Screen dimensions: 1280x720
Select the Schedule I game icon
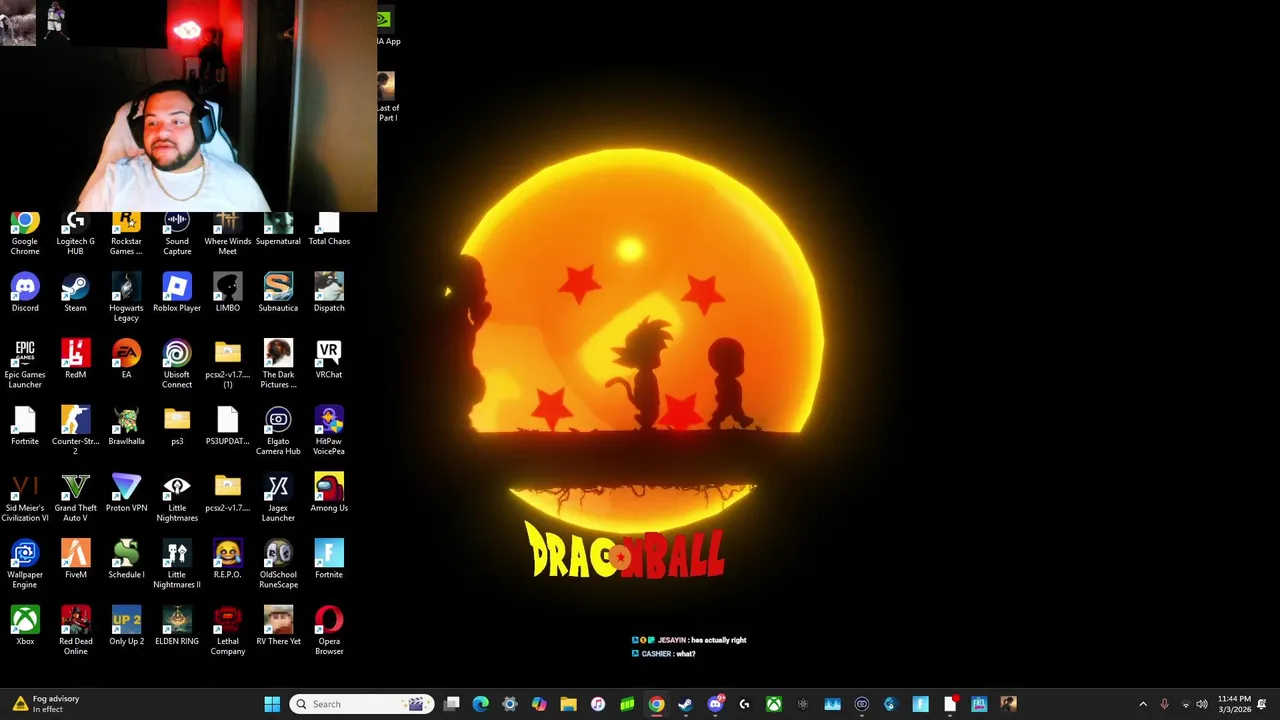pyautogui.click(x=126, y=560)
